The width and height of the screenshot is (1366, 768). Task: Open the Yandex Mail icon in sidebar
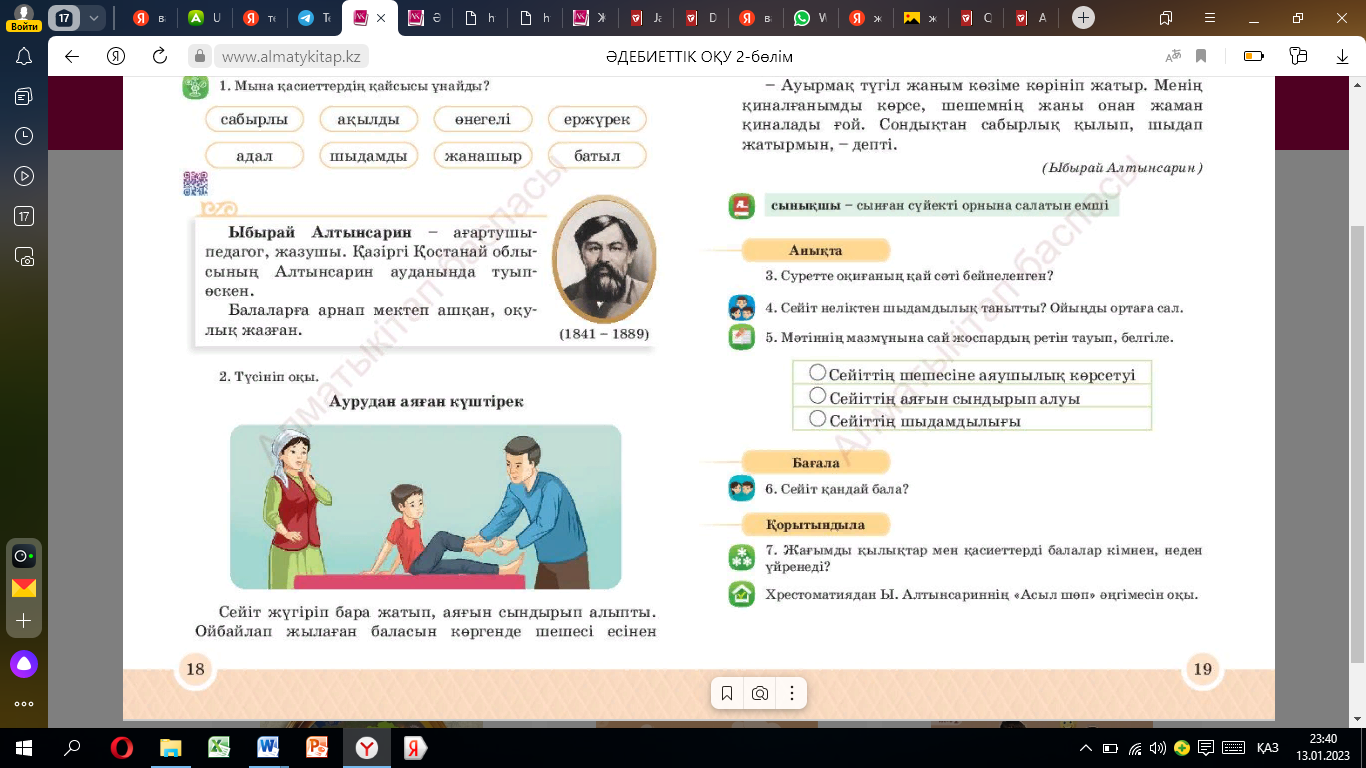(24, 588)
